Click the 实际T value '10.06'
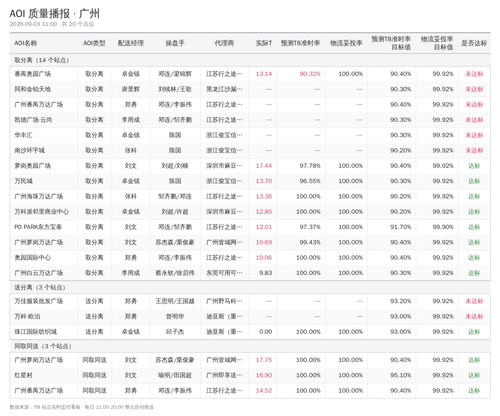The height and width of the screenshot is (416, 500). point(264,258)
